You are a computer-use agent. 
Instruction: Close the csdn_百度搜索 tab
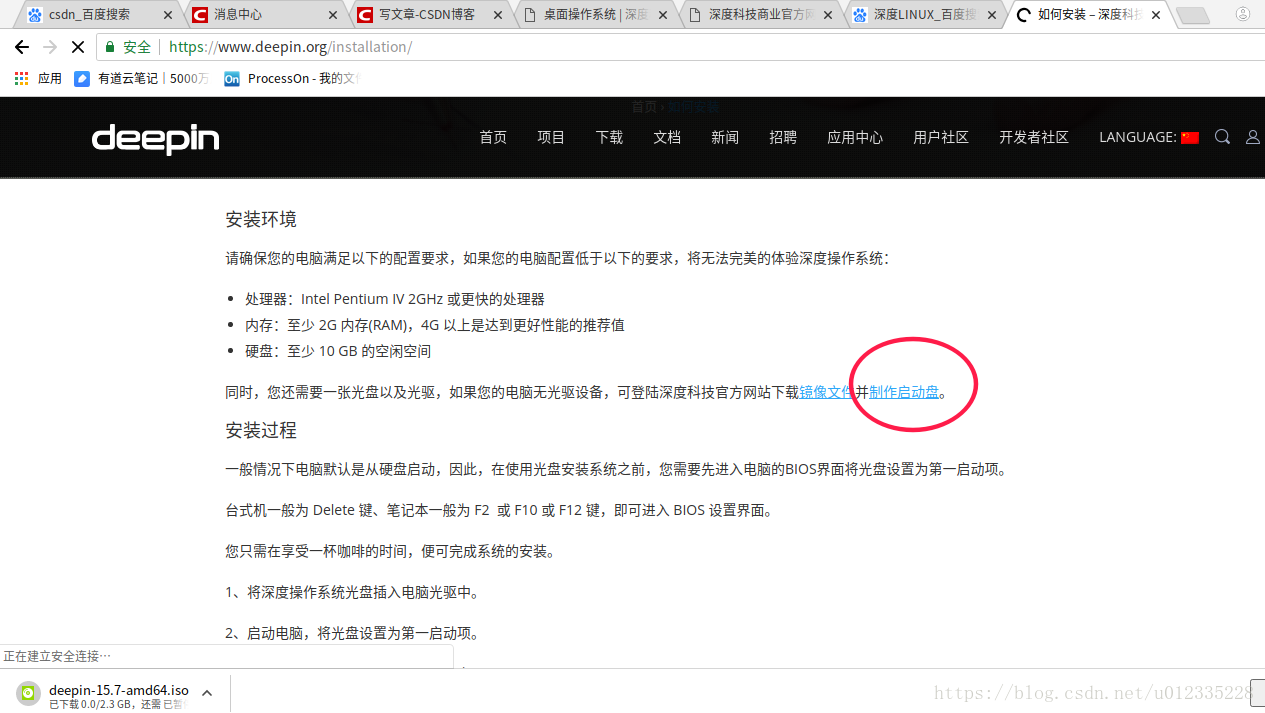168,15
